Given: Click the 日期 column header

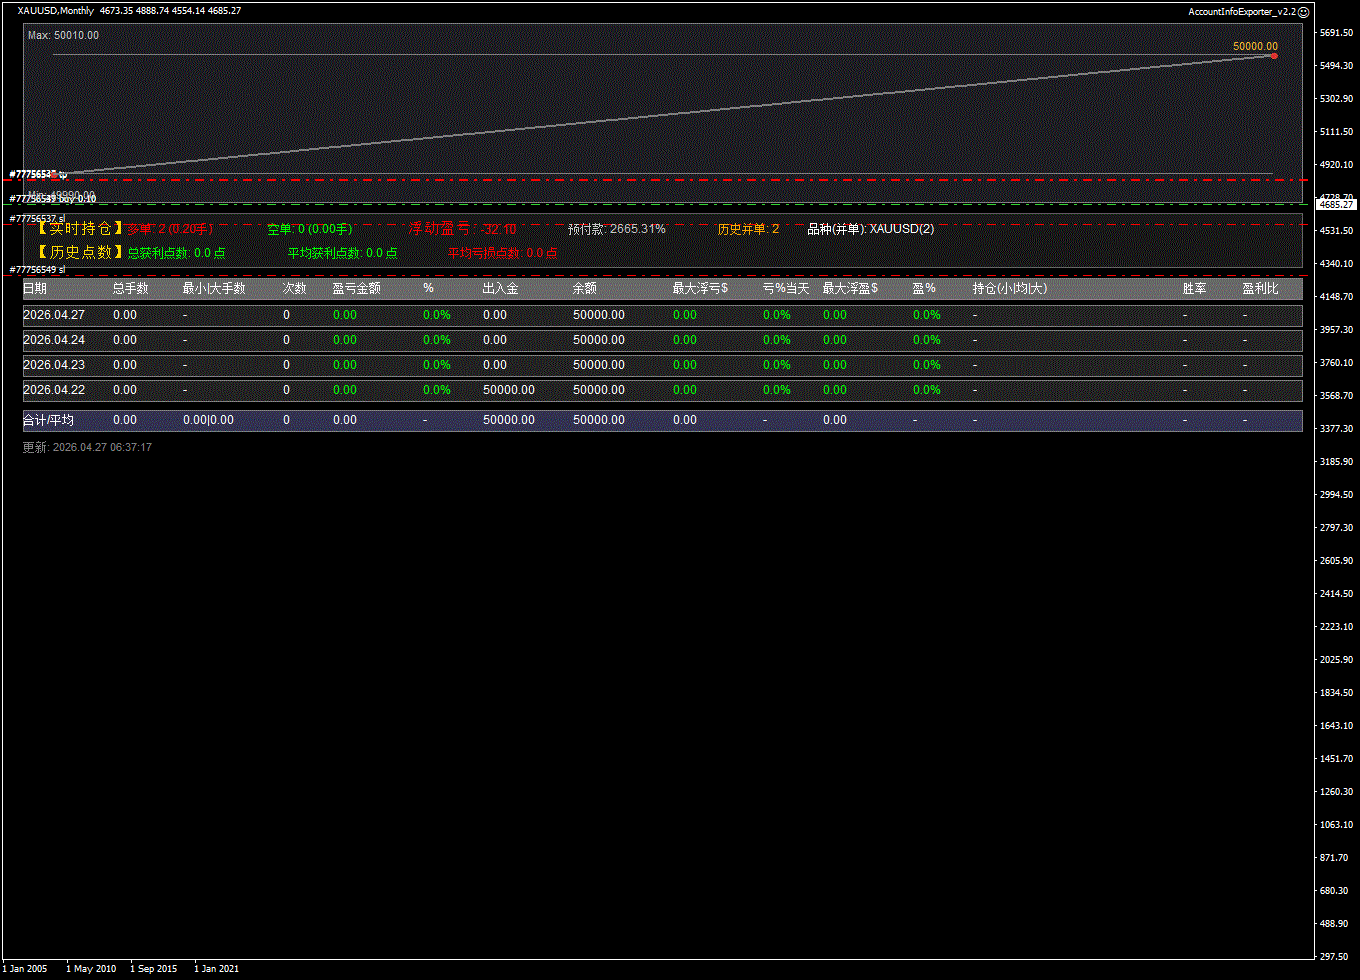Looking at the screenshot, I should (35, 289).
